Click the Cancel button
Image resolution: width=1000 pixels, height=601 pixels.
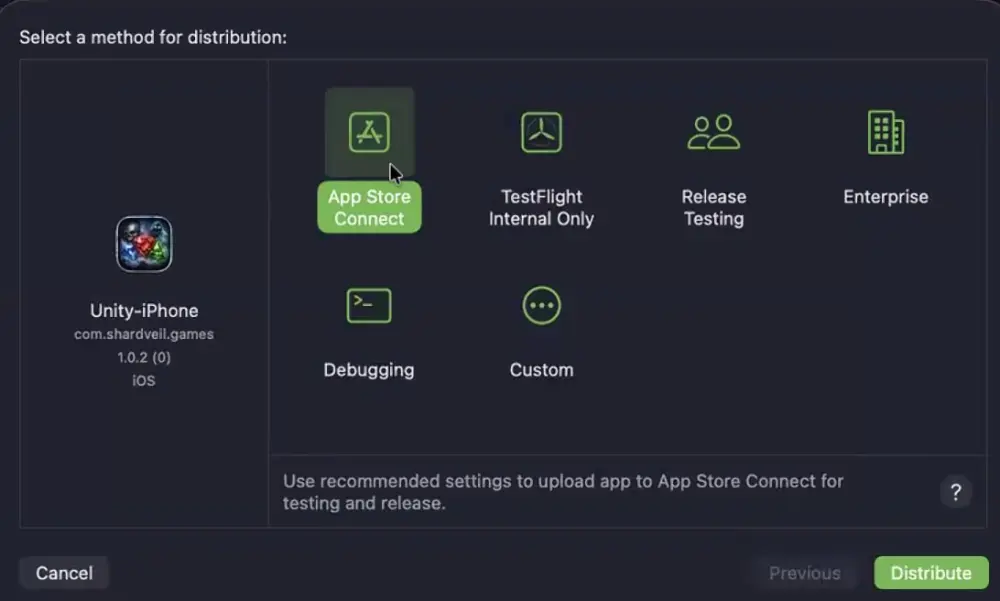[x=64, y=573]
